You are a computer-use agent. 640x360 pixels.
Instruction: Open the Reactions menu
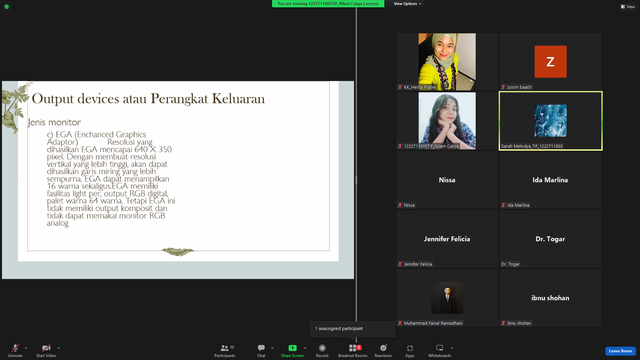coord(383,350)
